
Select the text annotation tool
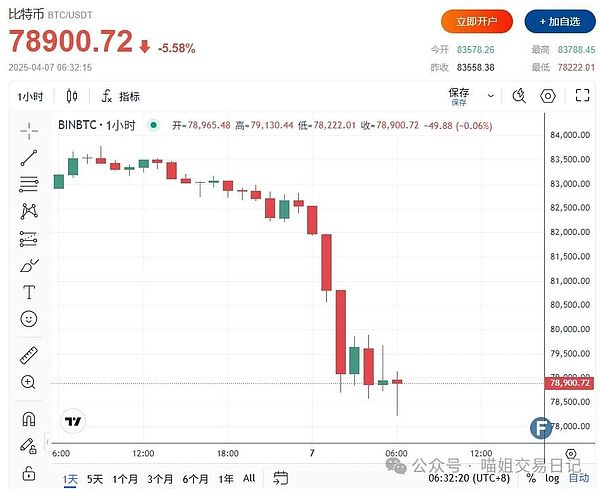click(x=29, y=292)
